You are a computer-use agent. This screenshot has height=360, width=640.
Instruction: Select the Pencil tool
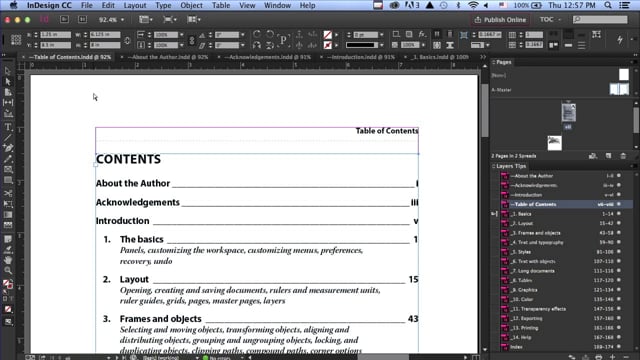click(x=8, y=159)
